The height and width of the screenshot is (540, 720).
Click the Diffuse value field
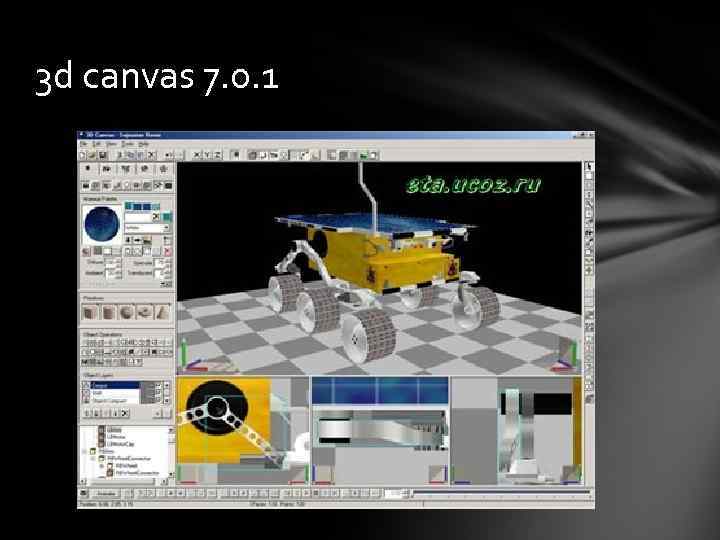113,263
